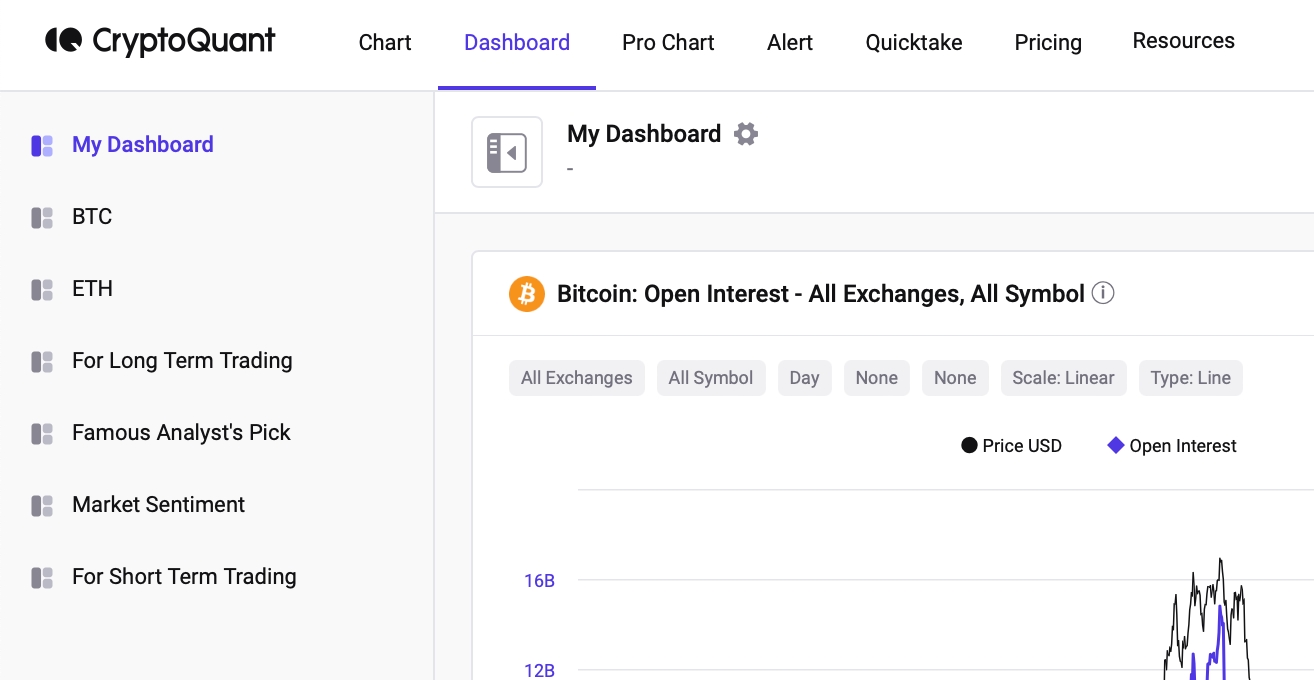Change the Day interval filter
This screenshot has height=680, width=1314.
click(x=804, y=378)
